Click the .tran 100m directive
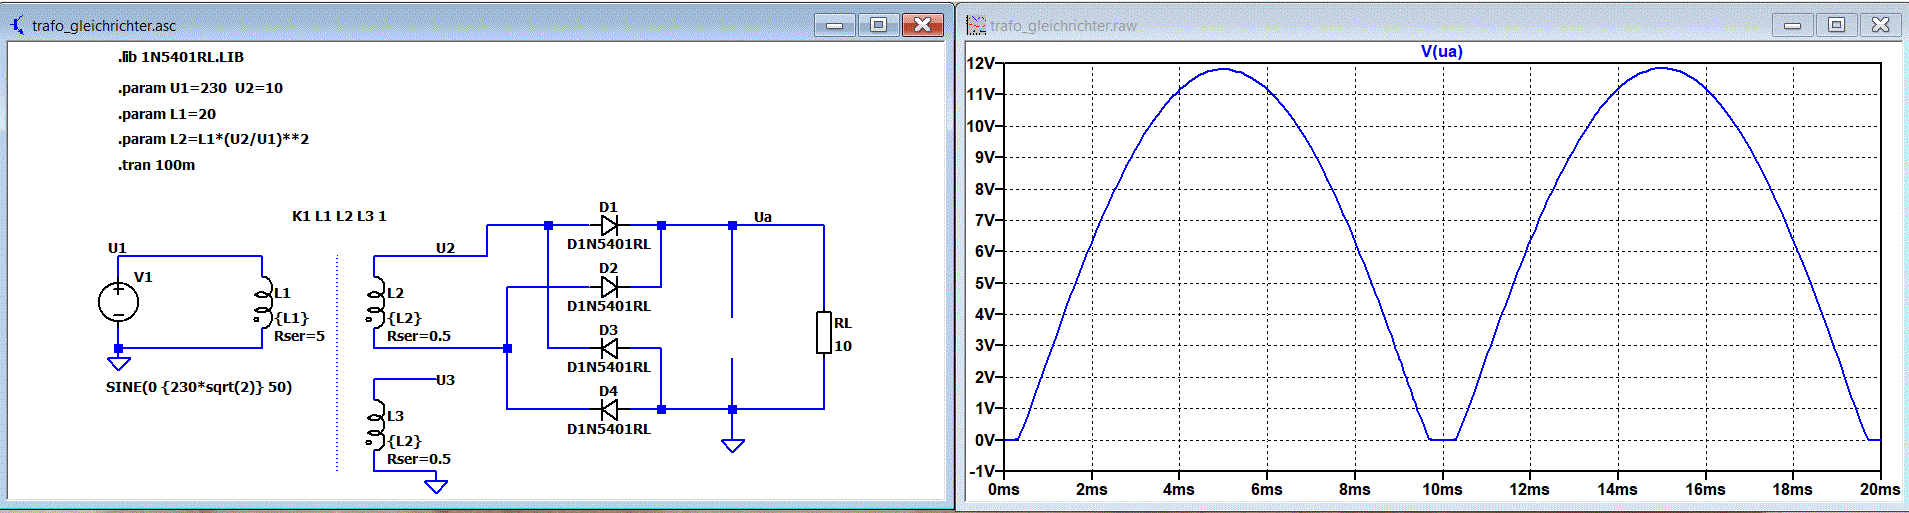The width and height of the screenshot is (1909, 513). tap(157, 165)
